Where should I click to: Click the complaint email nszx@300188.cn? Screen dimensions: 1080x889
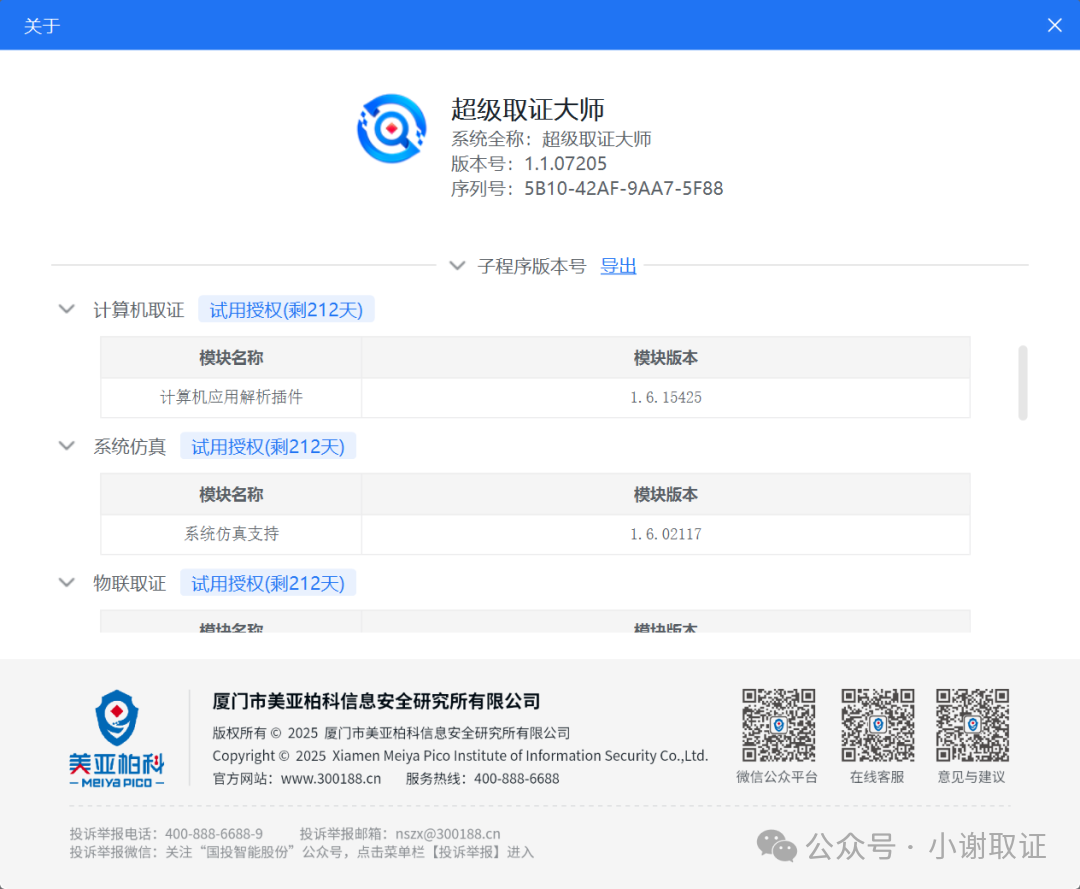447,834
